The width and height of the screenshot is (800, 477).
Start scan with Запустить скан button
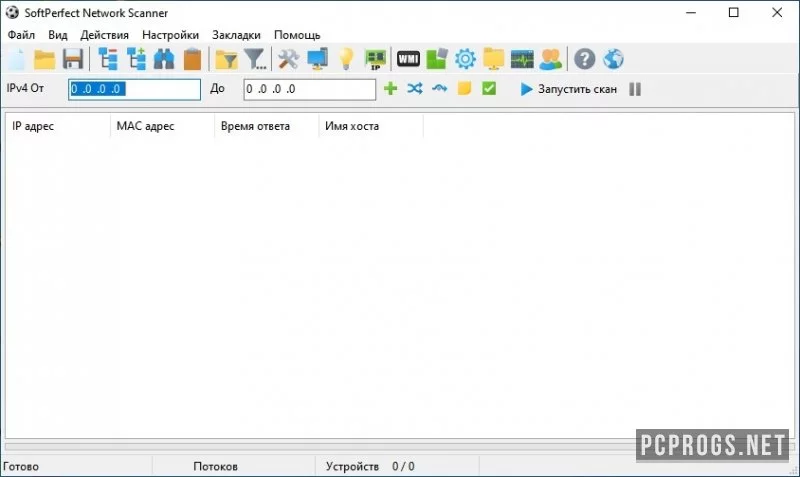tap(568, 89)
